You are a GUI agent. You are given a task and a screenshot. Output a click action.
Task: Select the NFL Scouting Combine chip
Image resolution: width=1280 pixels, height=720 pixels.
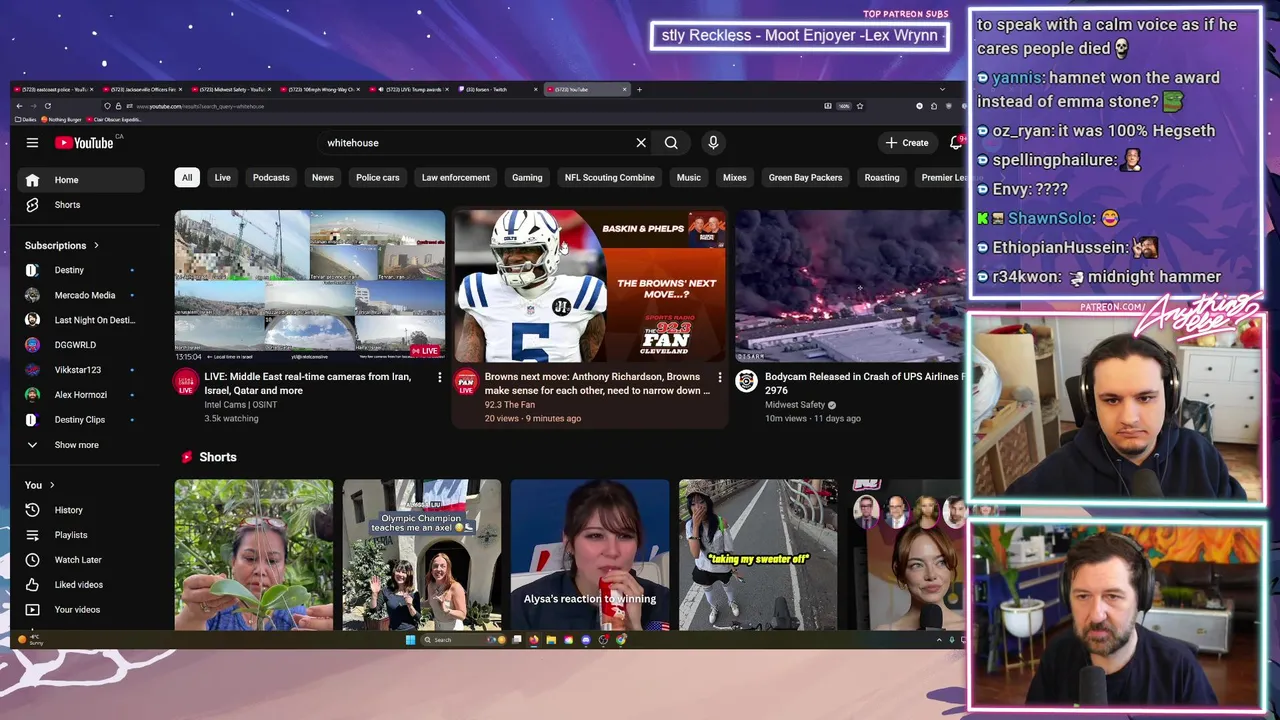click(x=610, y=177)
